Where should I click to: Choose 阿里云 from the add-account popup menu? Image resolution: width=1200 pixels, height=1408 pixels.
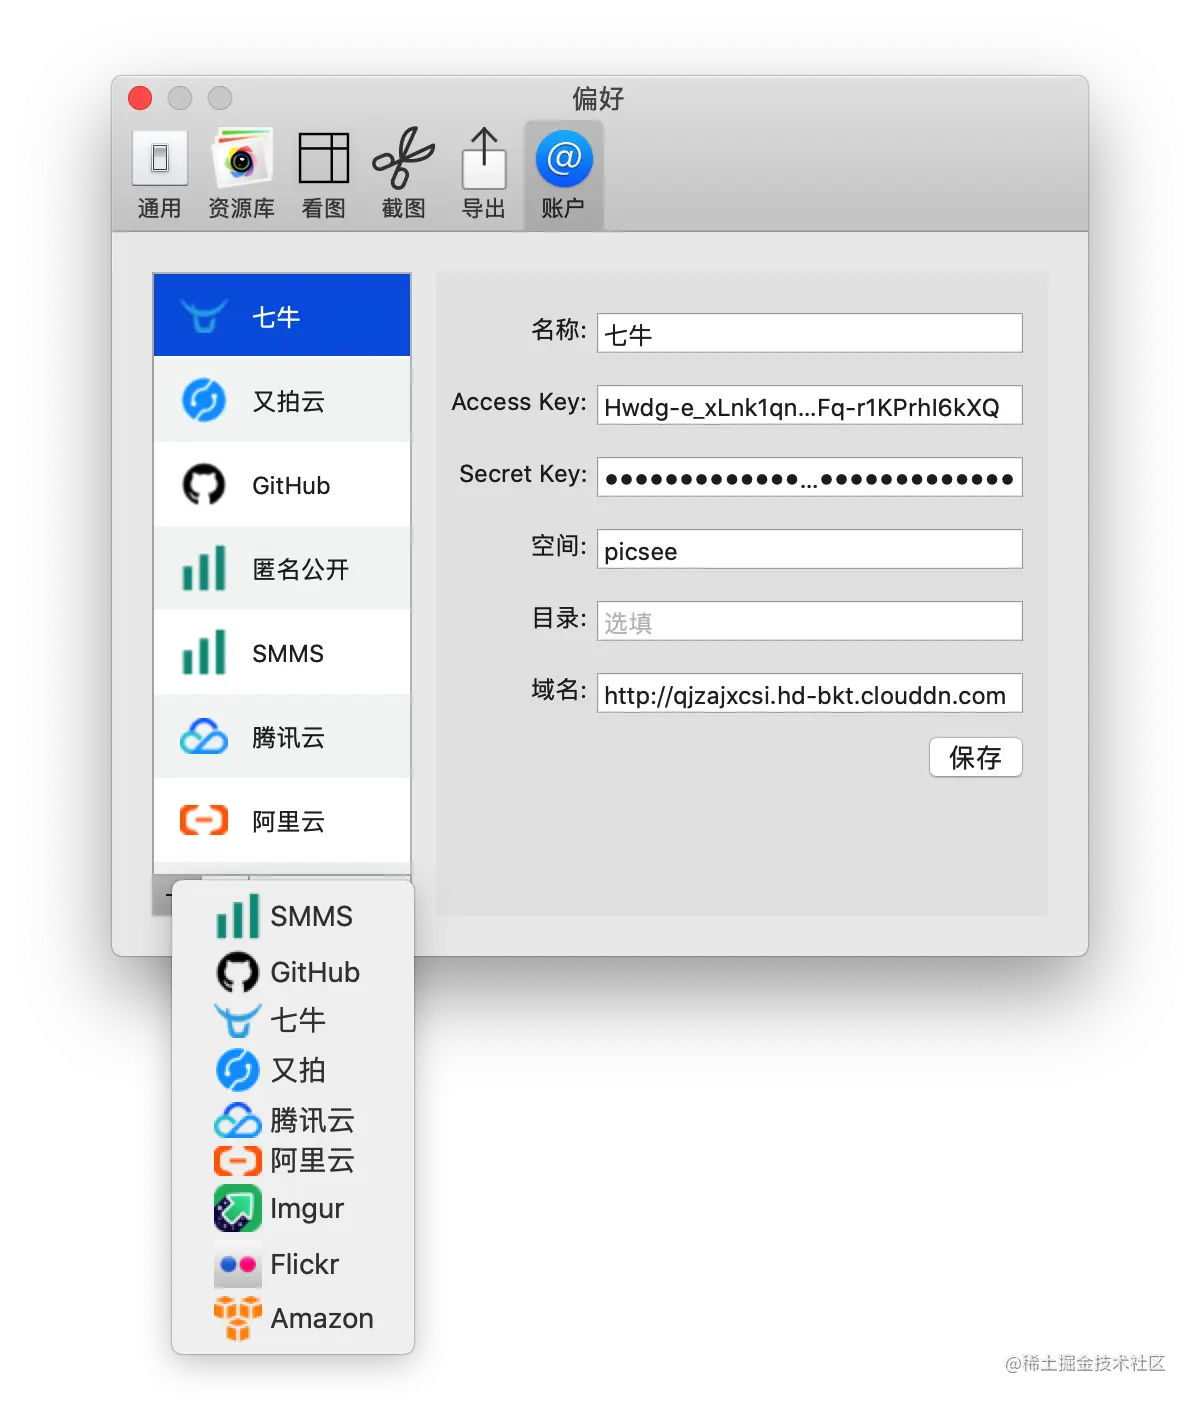pos(293,1160)
